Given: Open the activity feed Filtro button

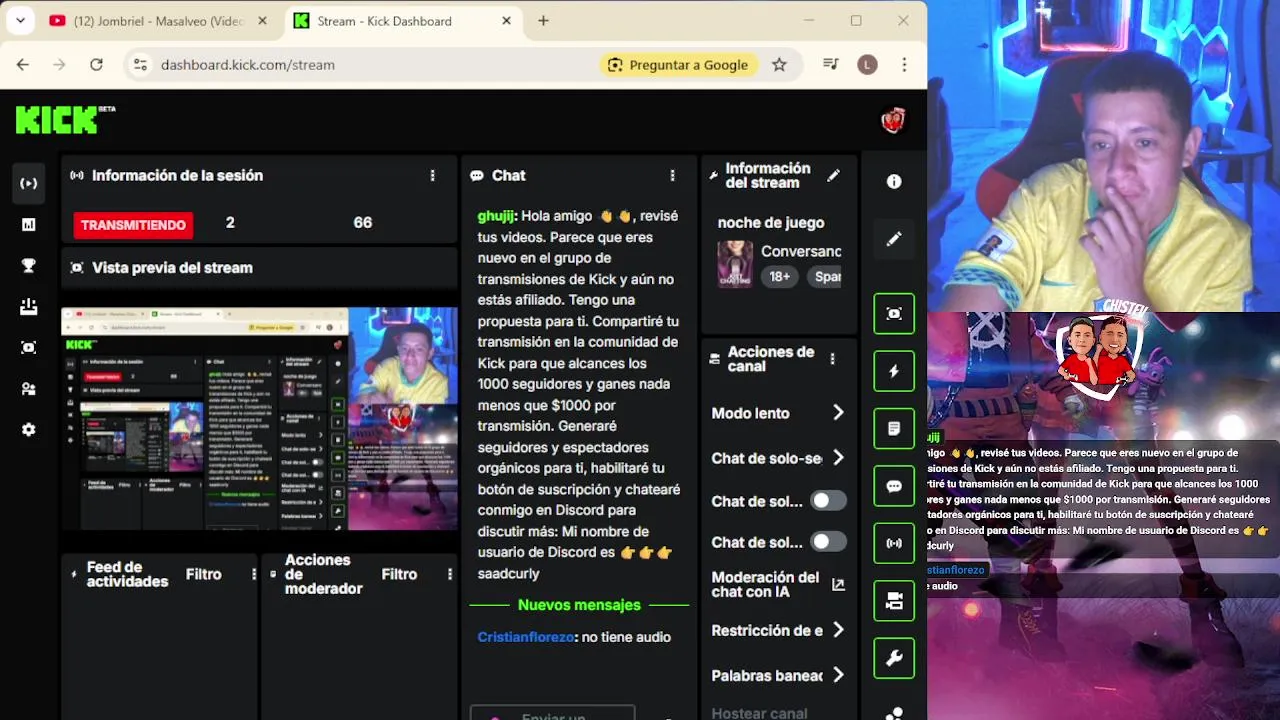Looking at the screenshot, I should point(204,574).
